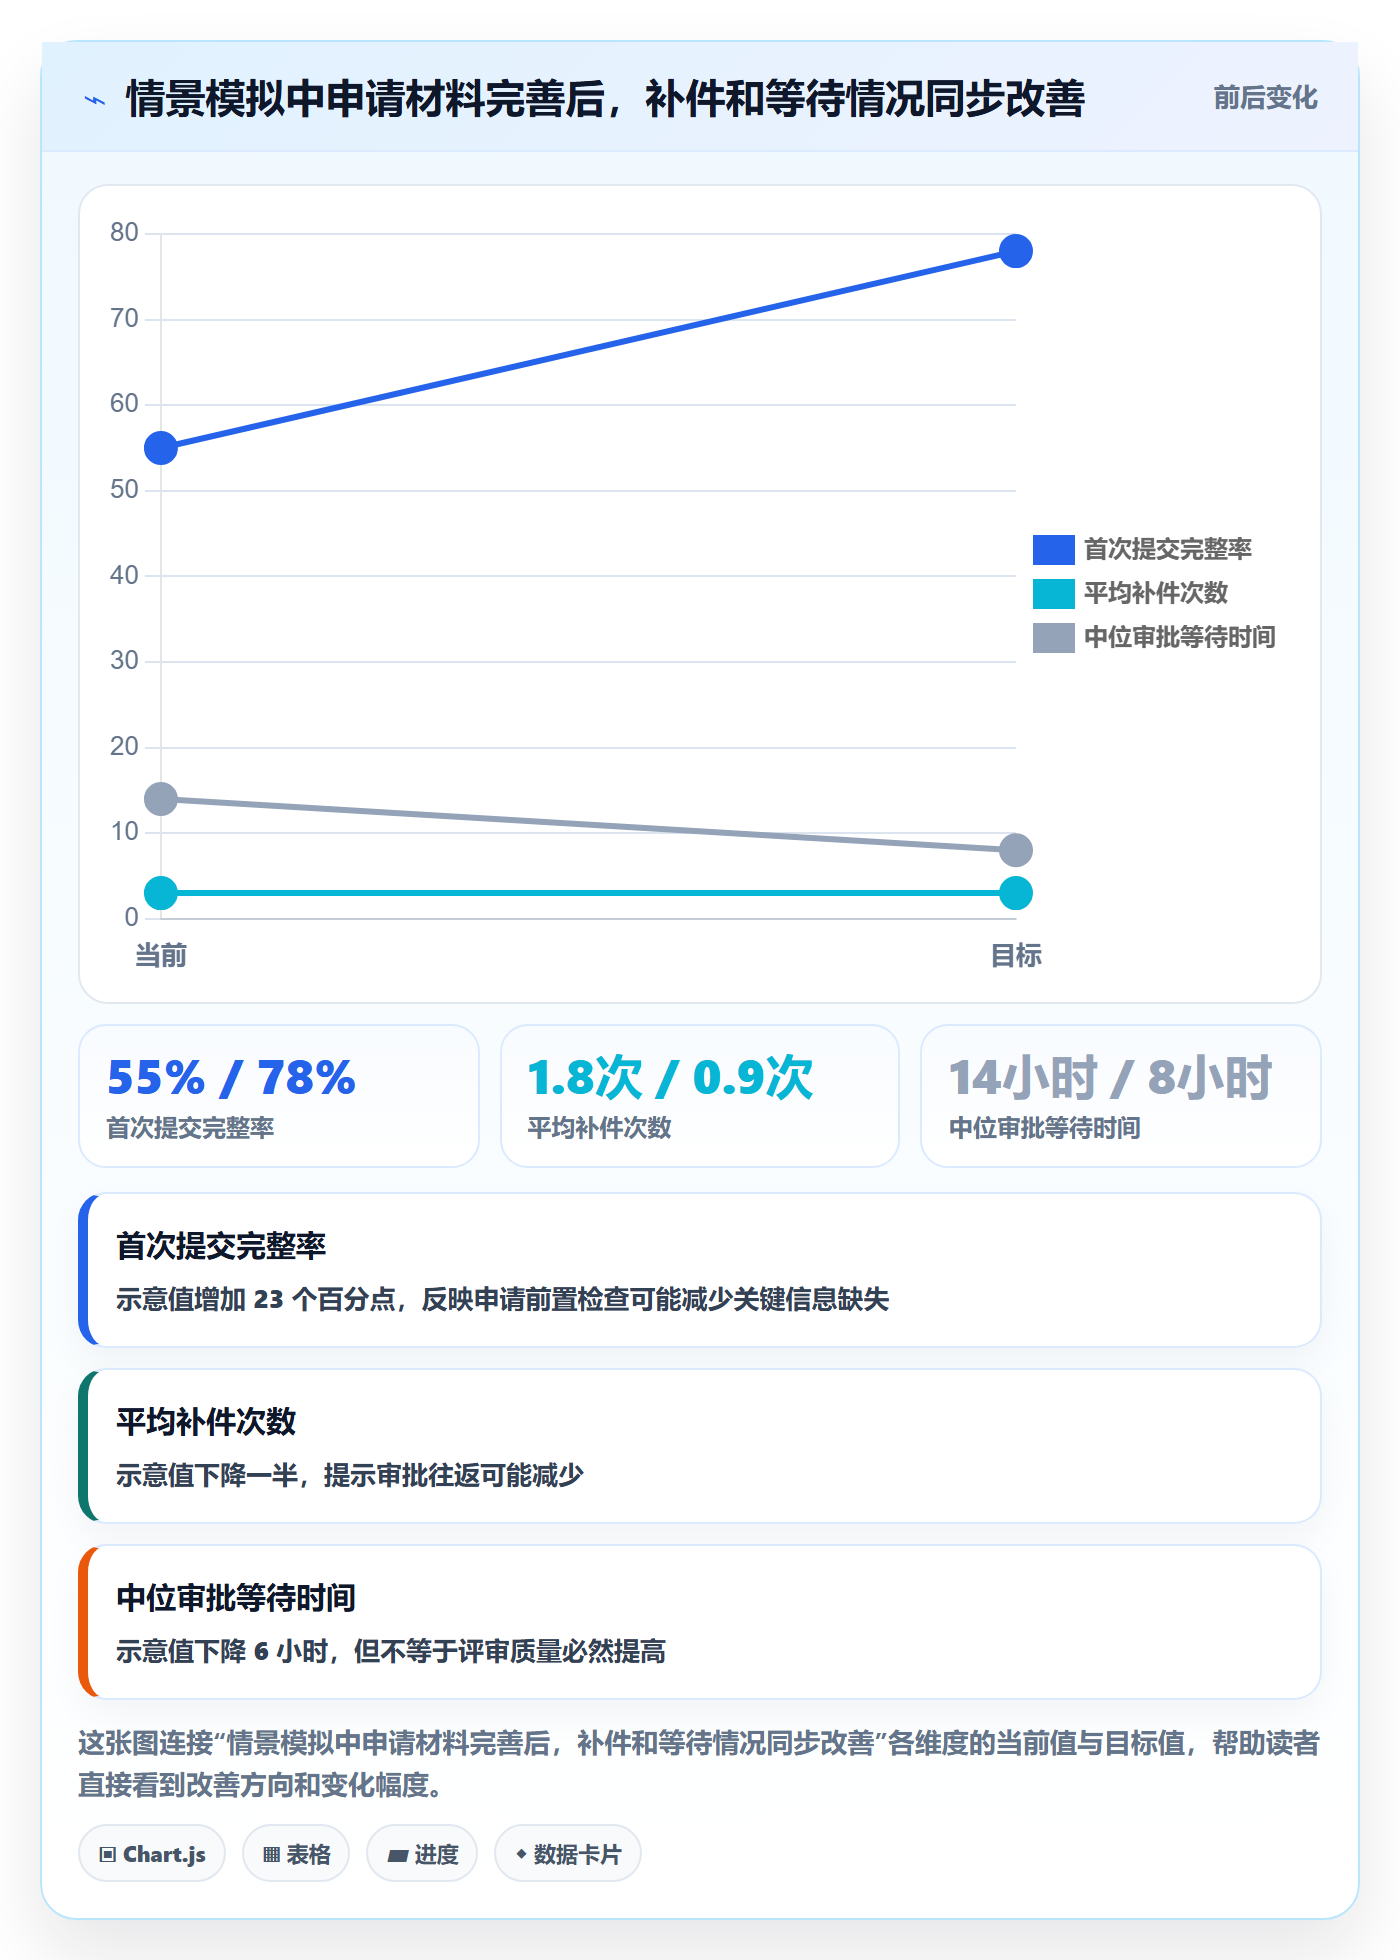
Task: Click the 表格 tag chip
Action: coord(296,1854)
